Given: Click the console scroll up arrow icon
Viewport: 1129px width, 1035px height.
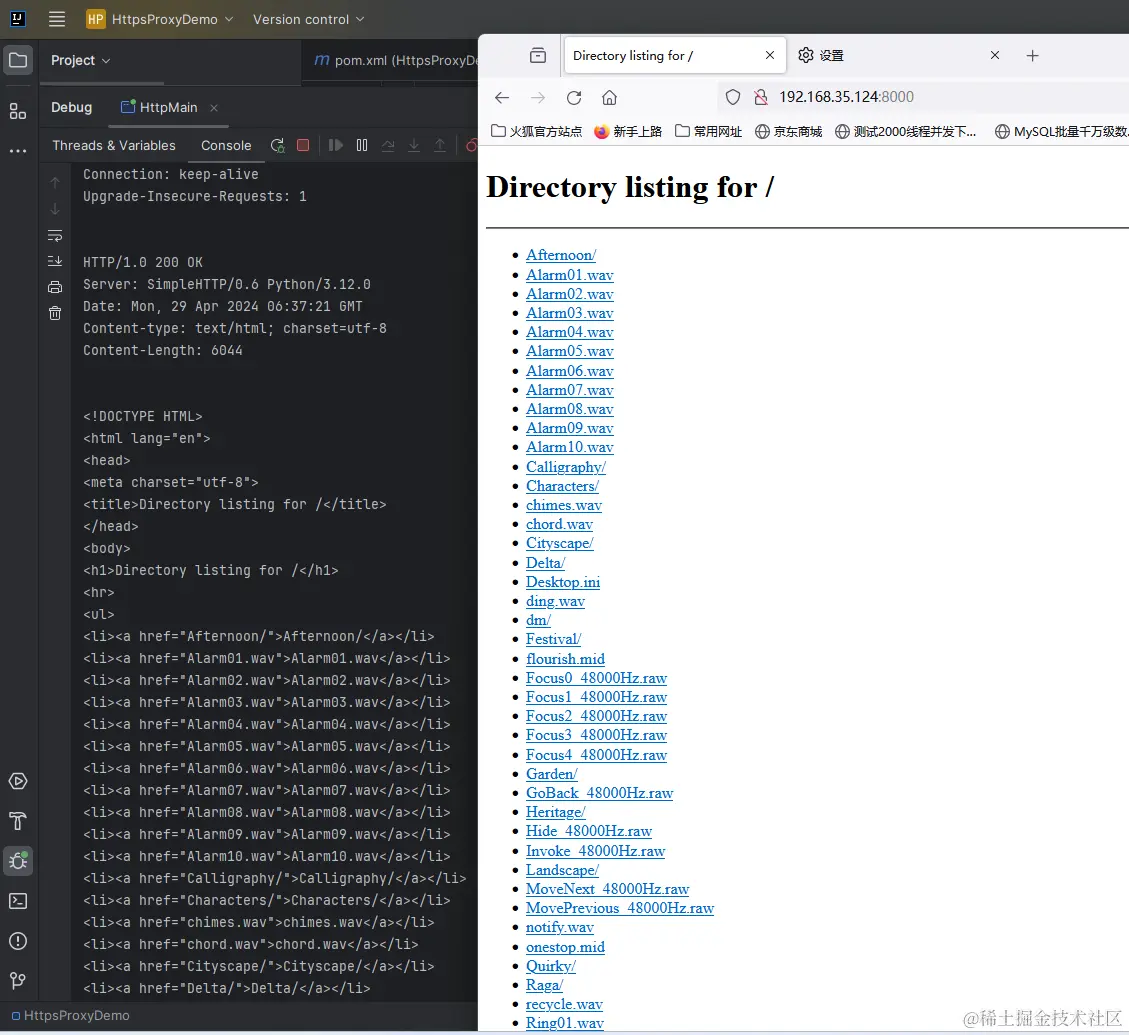Looking at the screenshot, I should [x=55, y=183].
